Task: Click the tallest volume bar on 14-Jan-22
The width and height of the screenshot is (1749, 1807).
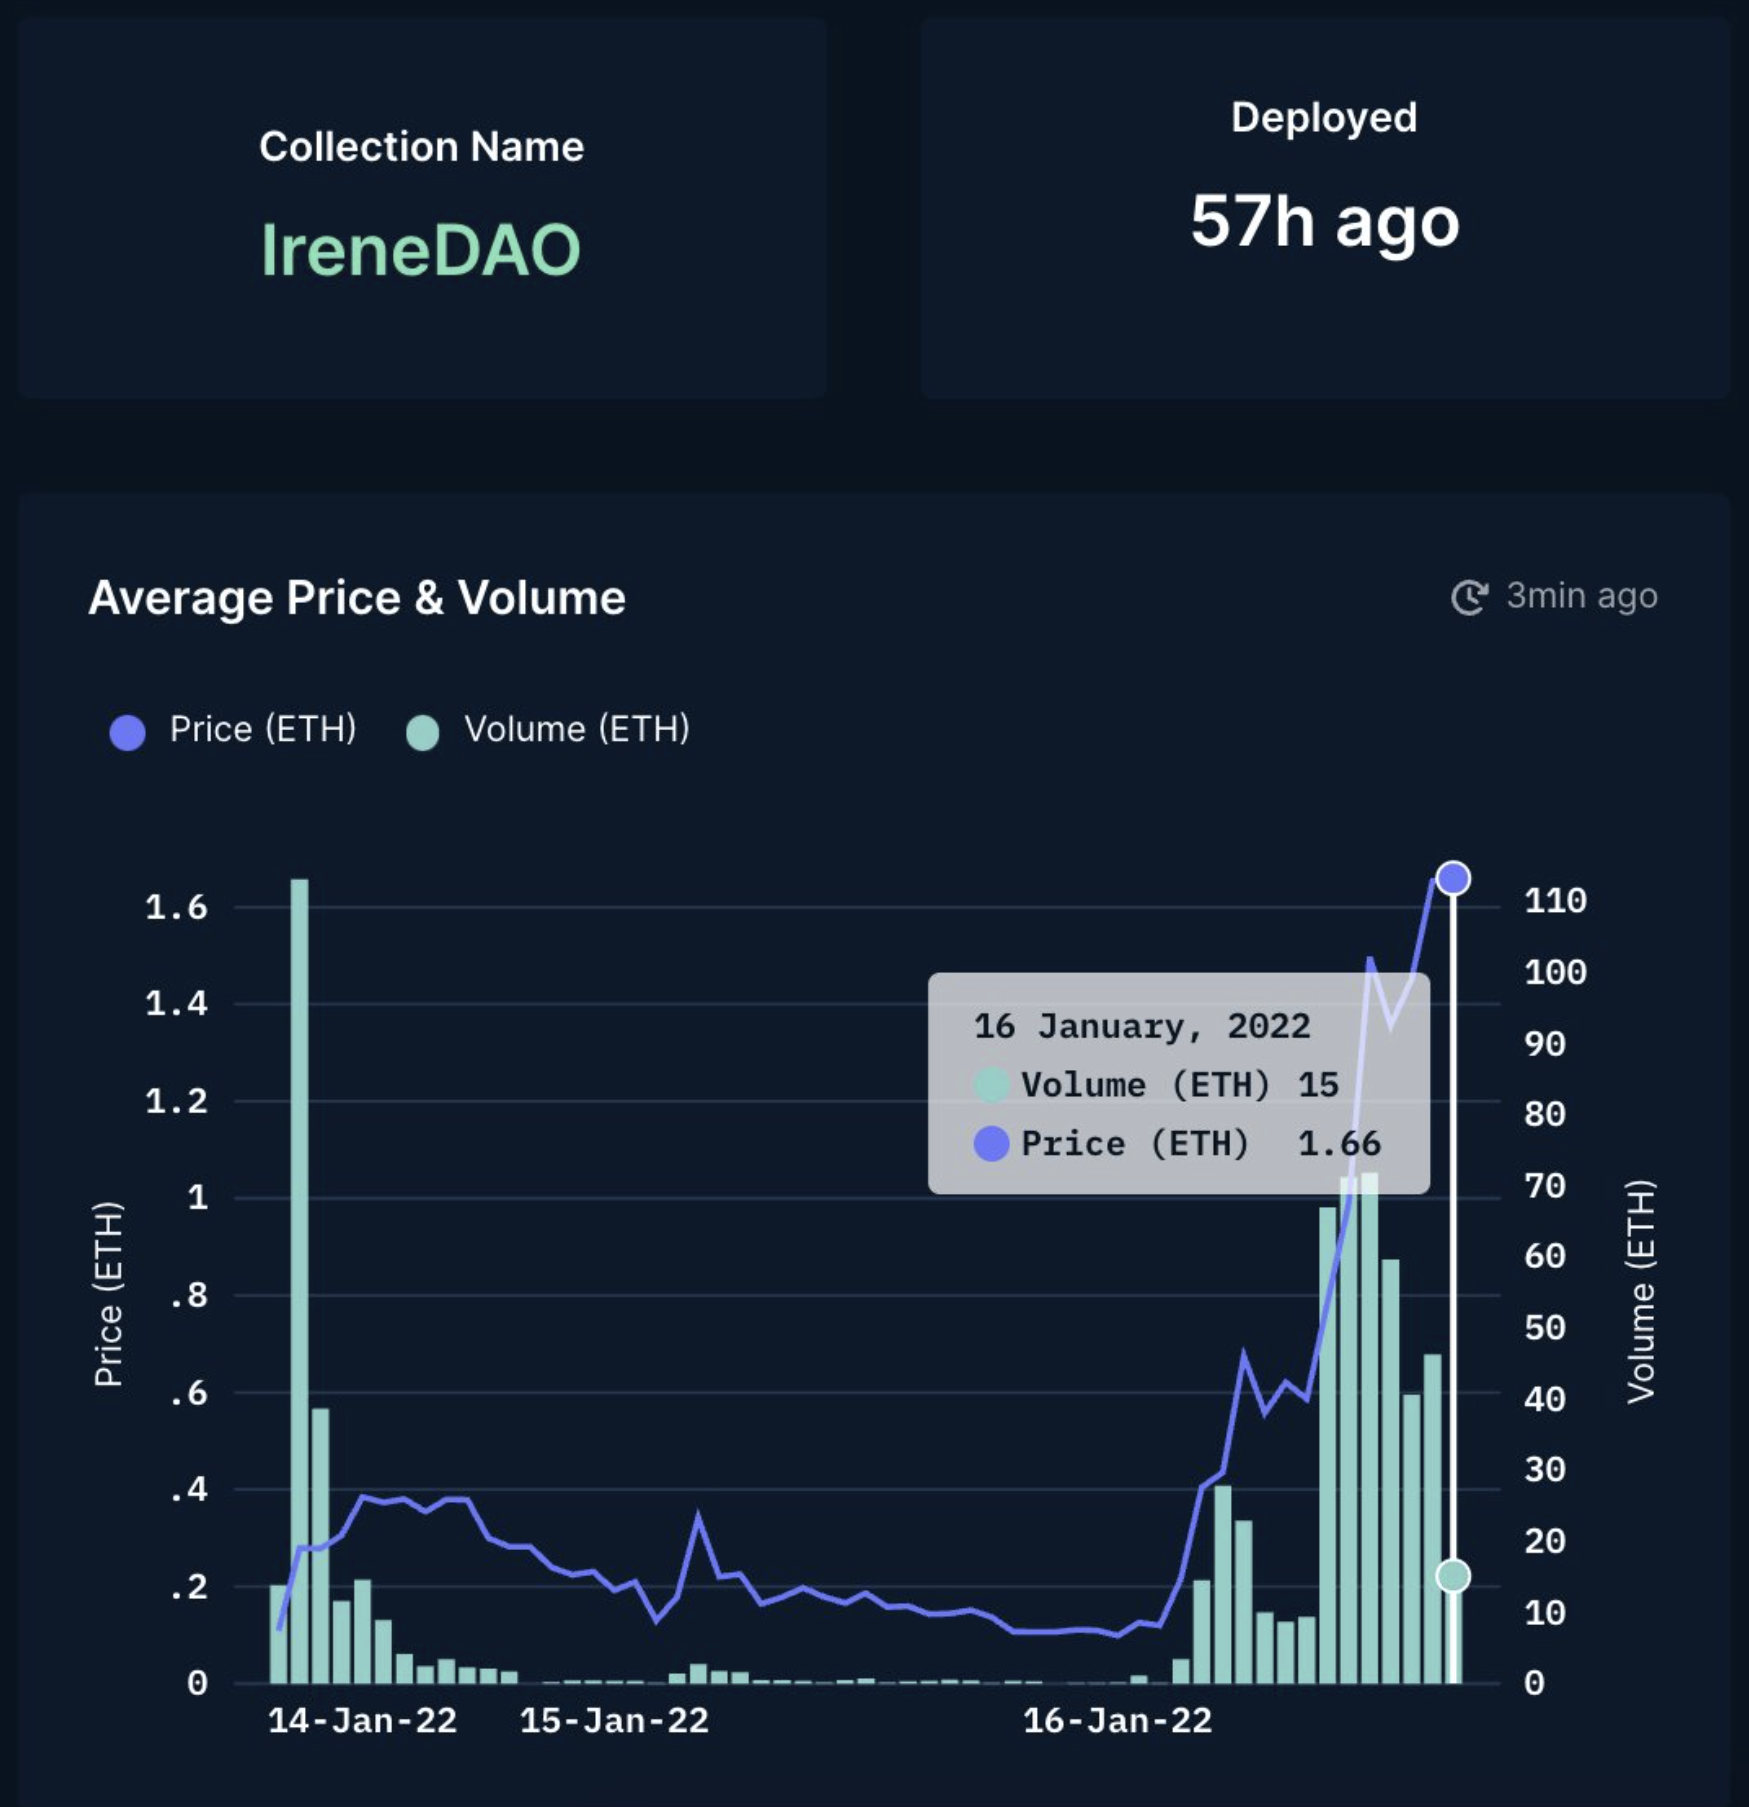Action: (299, 1280)
